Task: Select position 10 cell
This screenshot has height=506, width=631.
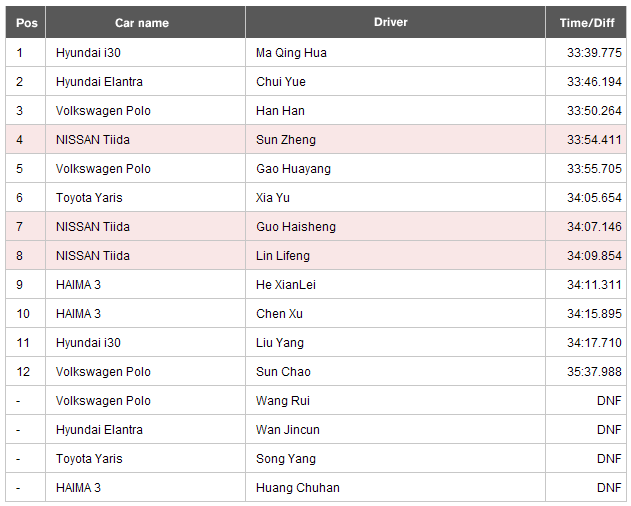Action: pos(25,314)
